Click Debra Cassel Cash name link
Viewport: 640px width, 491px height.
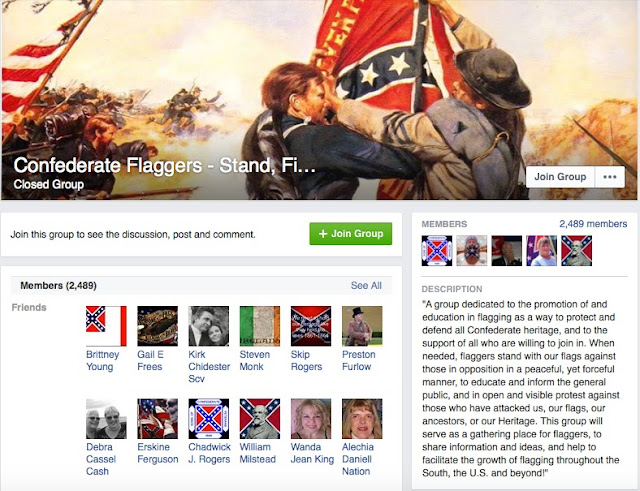[101, 459]
